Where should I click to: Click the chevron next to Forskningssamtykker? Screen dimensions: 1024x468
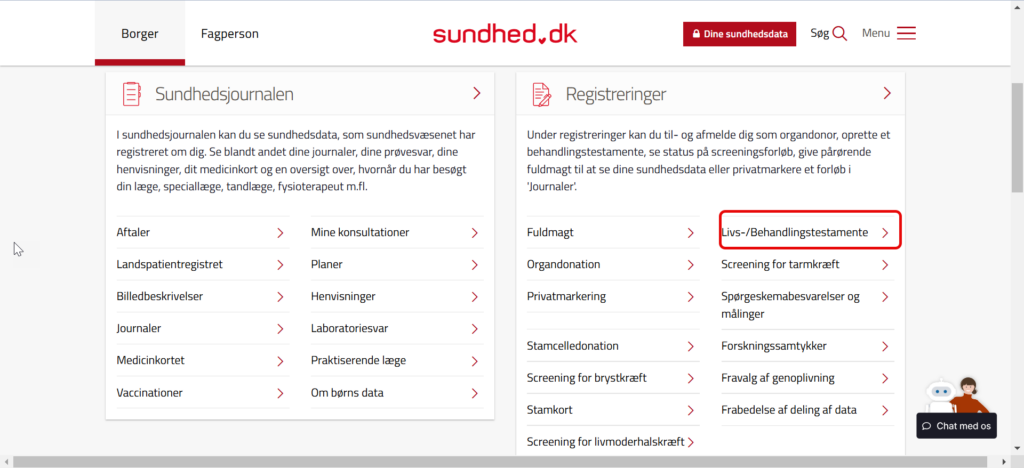(886, 346)
